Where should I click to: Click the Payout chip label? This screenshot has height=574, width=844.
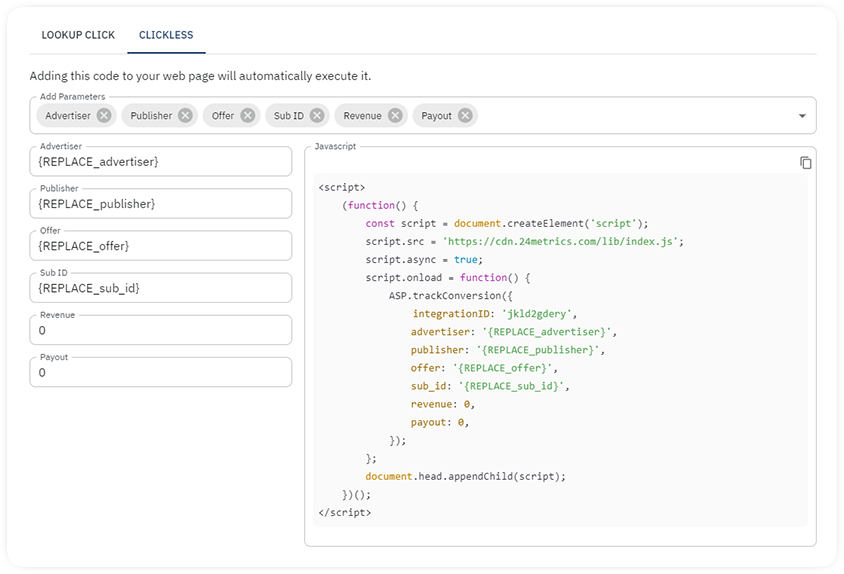click(x=437, y=116)
